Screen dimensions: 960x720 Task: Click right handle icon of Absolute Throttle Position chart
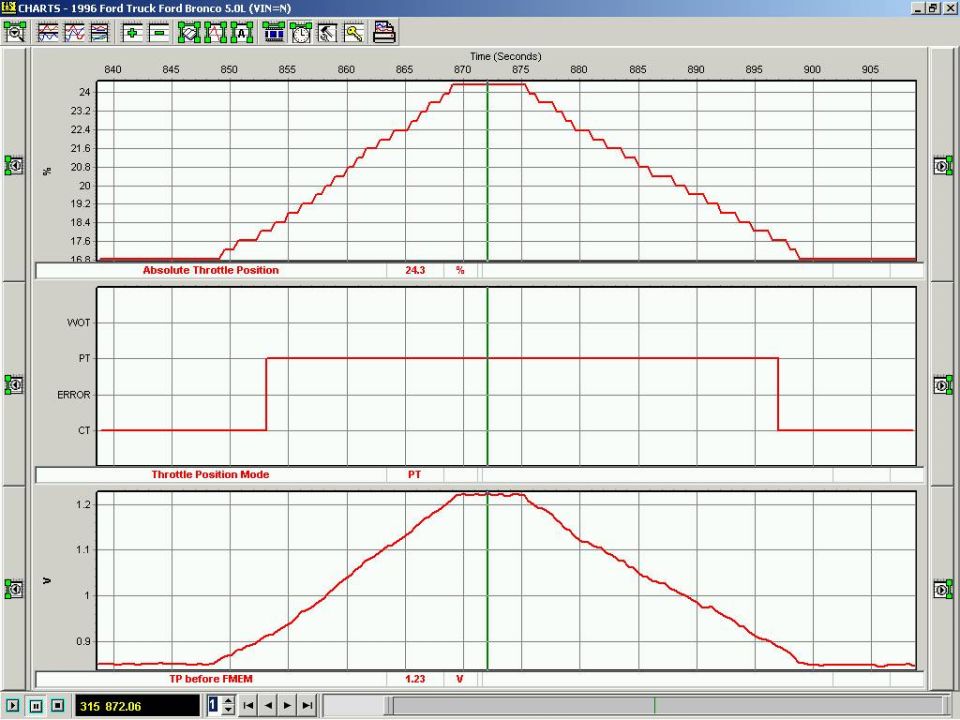click(x=943, y=165)
